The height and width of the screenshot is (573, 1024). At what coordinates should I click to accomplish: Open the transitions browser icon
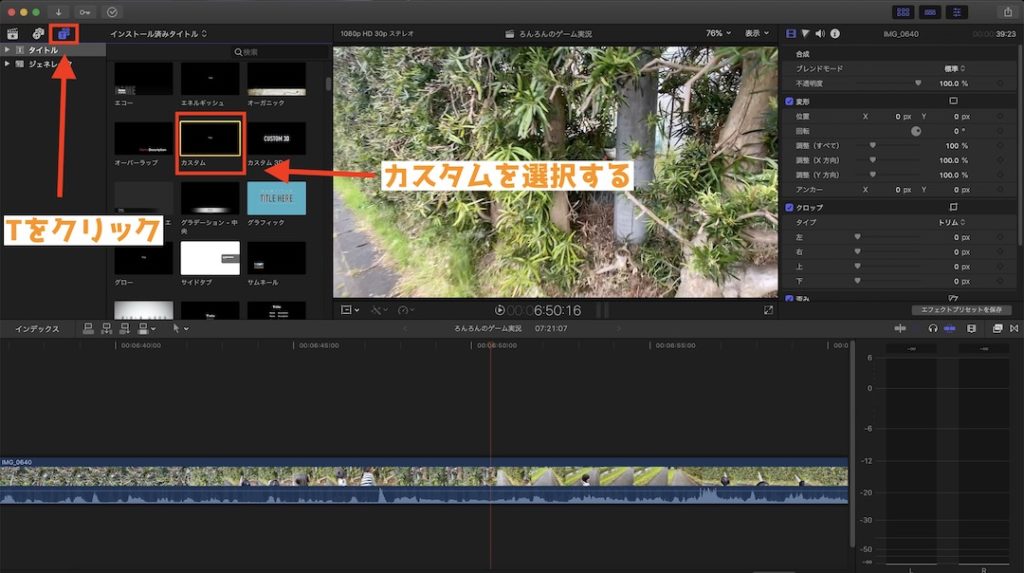tap(1014, 329)
